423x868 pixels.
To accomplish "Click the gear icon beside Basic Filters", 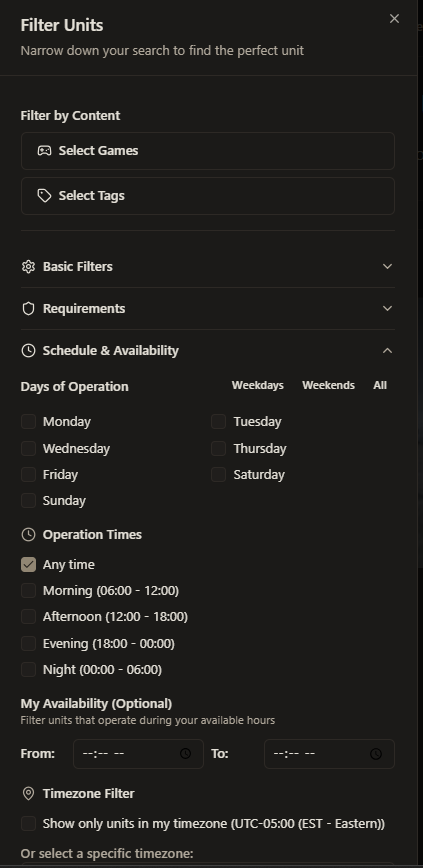I will click(x=28, y=267).
